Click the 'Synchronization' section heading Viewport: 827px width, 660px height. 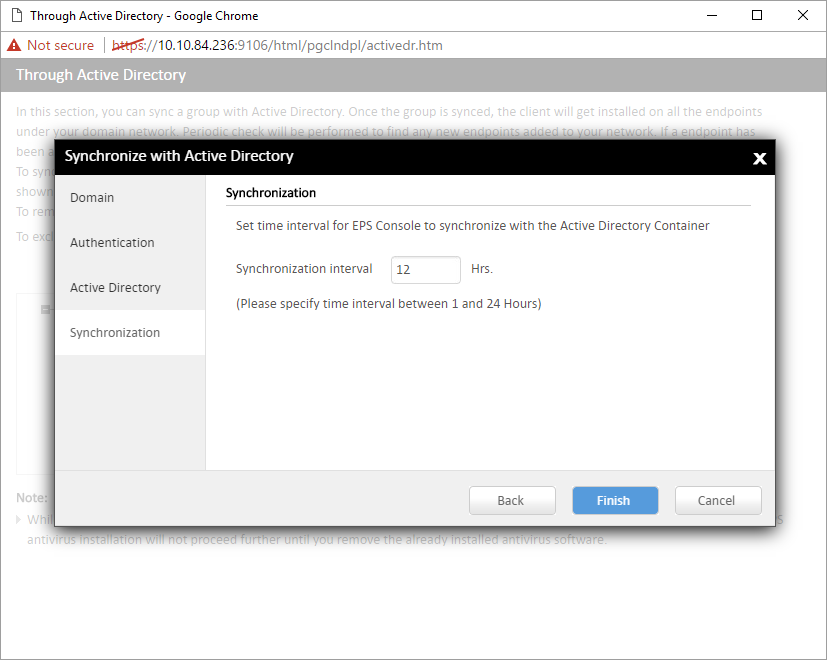click(x=271, y=193)
